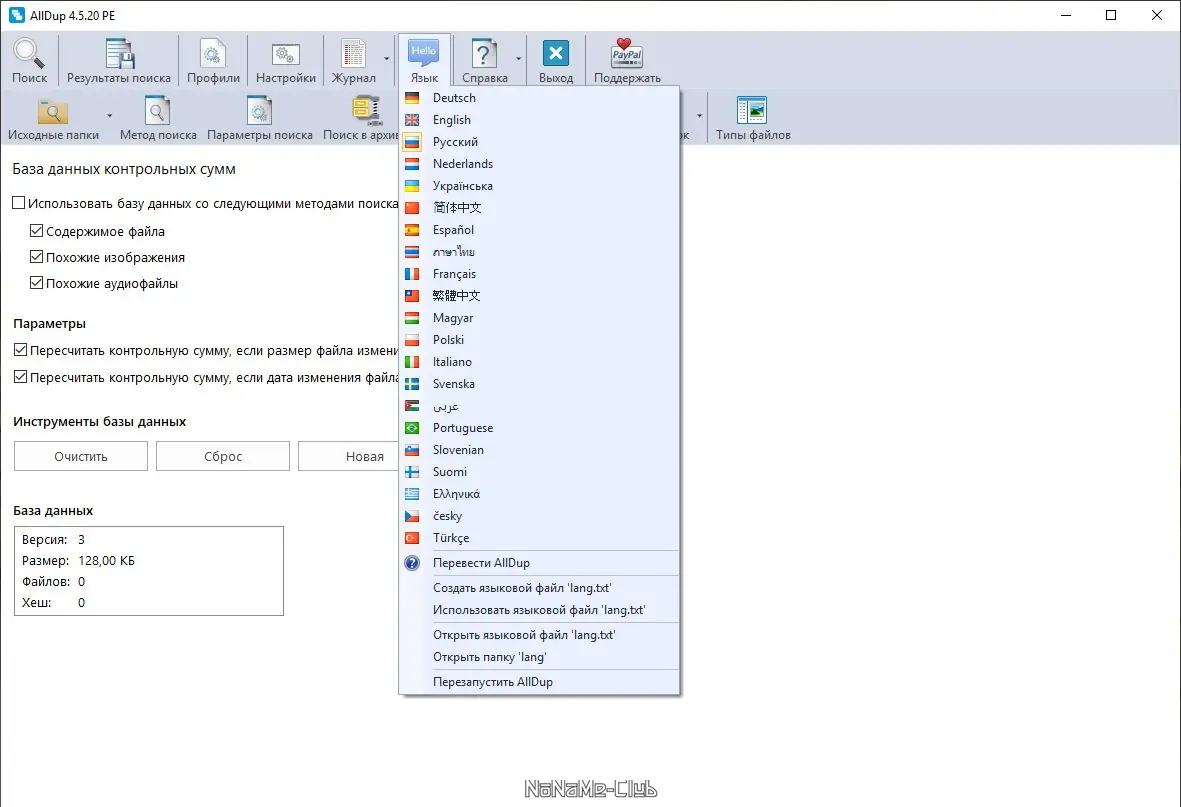Uncheck Похожие изображения checkbox
Screen dimensions: 1181x807
tap(36, 257)
